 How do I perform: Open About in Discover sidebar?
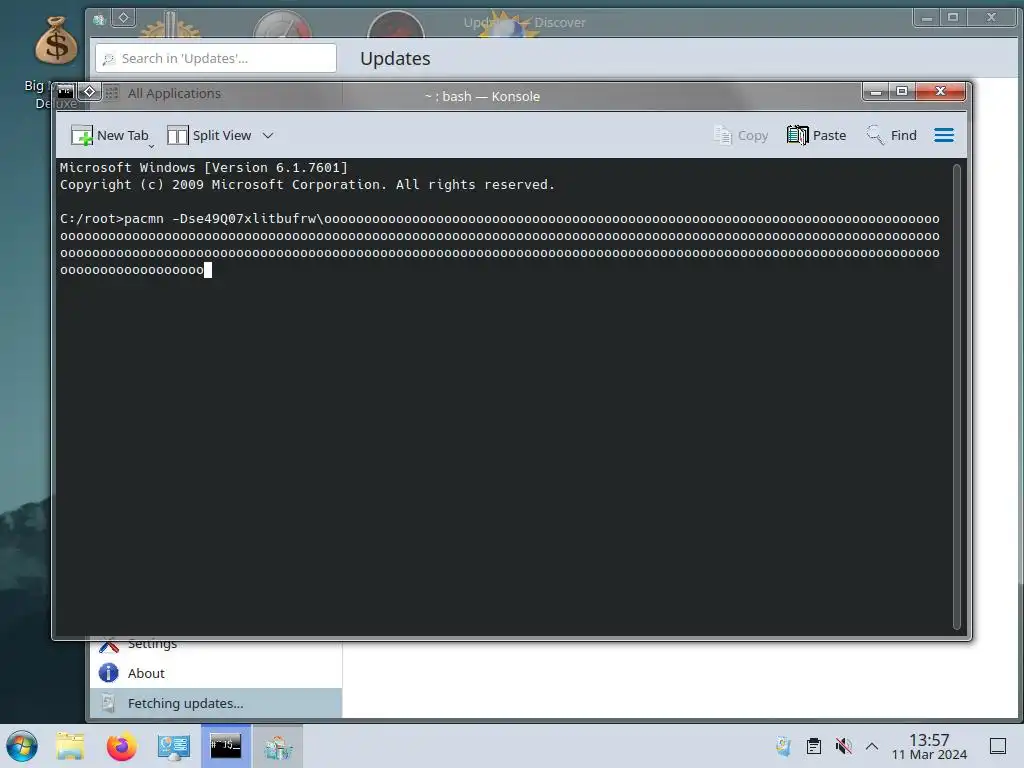216,673
